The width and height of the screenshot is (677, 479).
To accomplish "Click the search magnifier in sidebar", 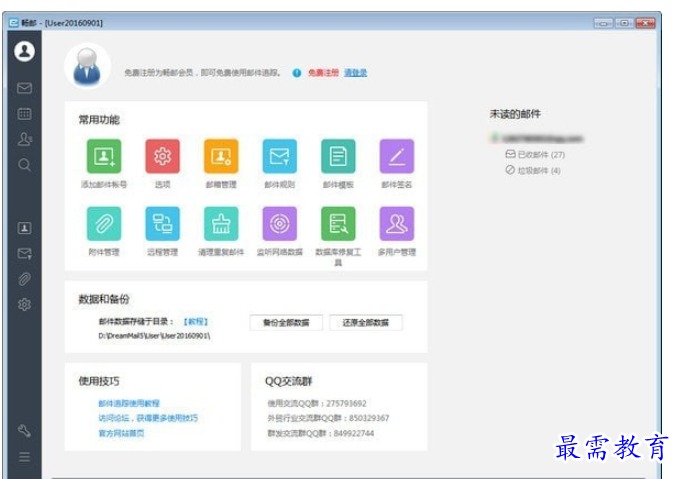I will point(25,165).
